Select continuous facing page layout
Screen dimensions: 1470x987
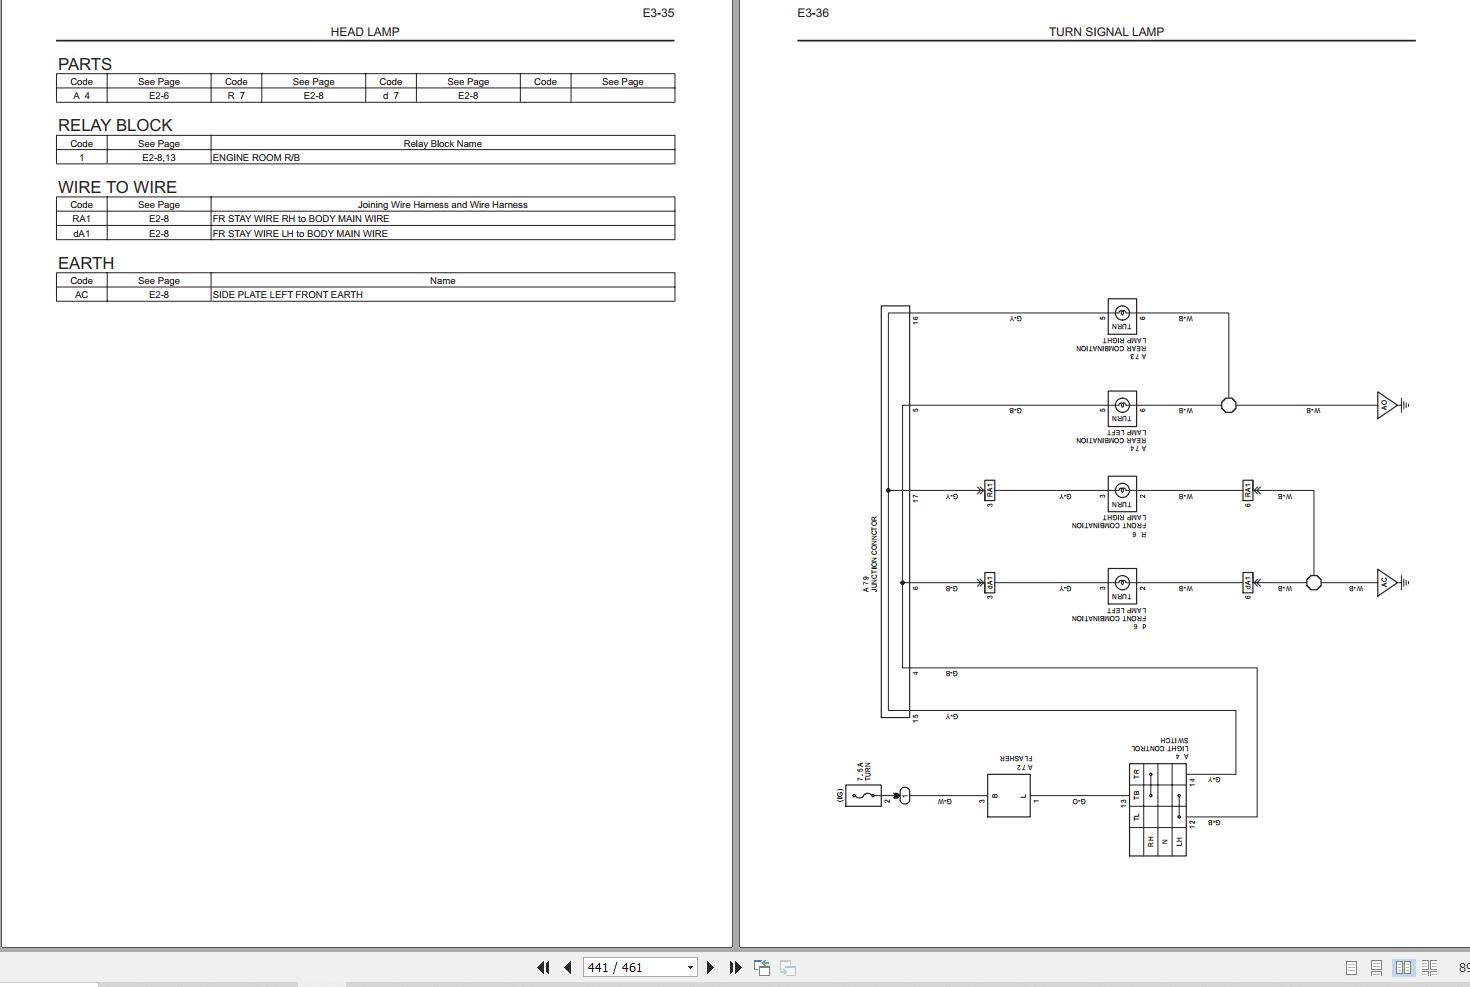[1429, 967]
